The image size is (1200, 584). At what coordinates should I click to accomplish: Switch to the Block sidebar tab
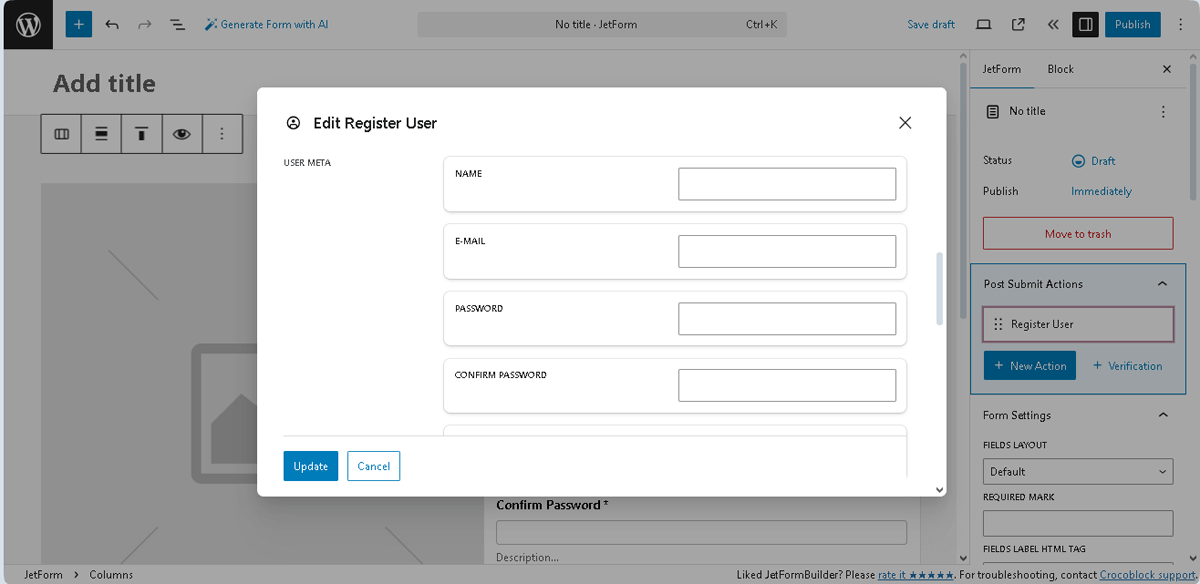[1060, 69]
